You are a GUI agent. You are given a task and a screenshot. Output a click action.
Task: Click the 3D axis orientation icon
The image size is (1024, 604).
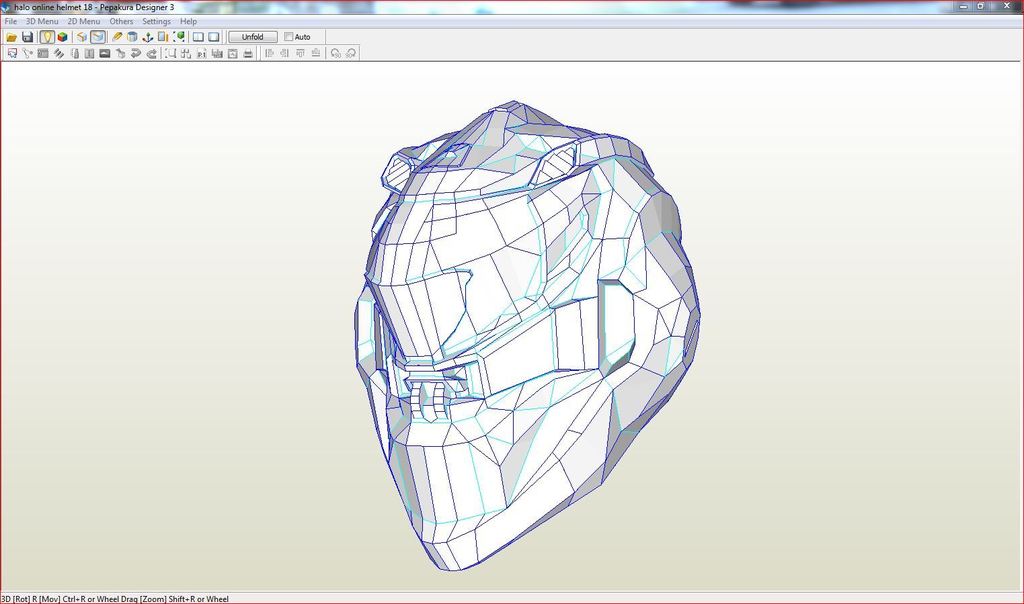[148, 37]
